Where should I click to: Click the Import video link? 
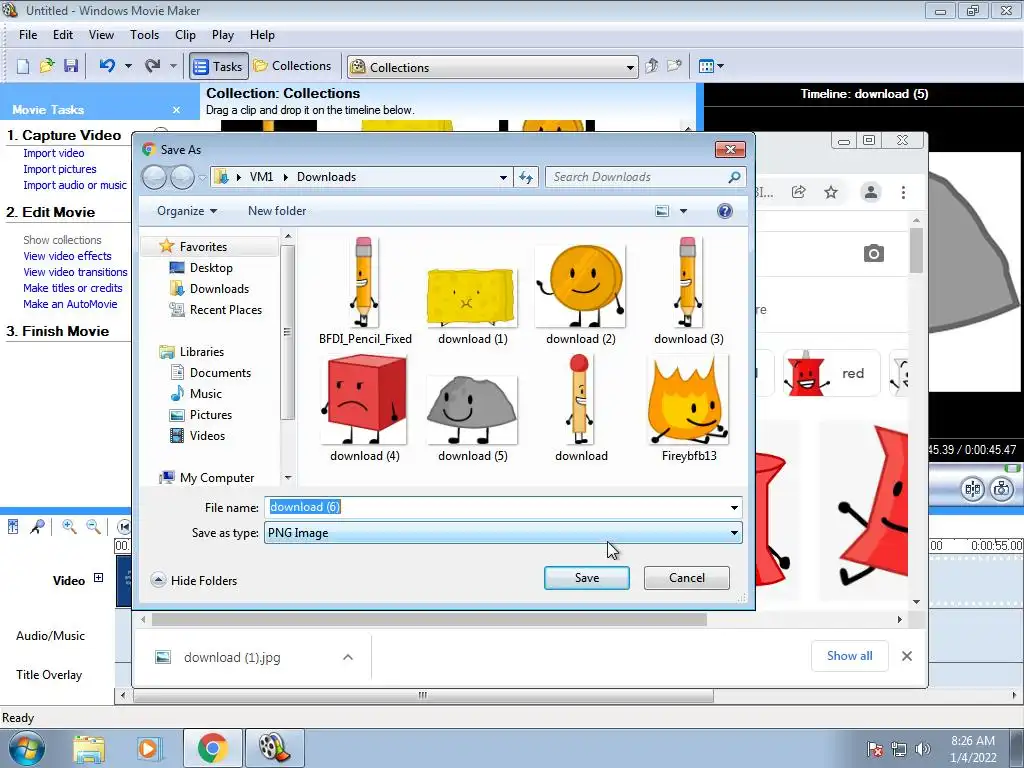(54, 153)
